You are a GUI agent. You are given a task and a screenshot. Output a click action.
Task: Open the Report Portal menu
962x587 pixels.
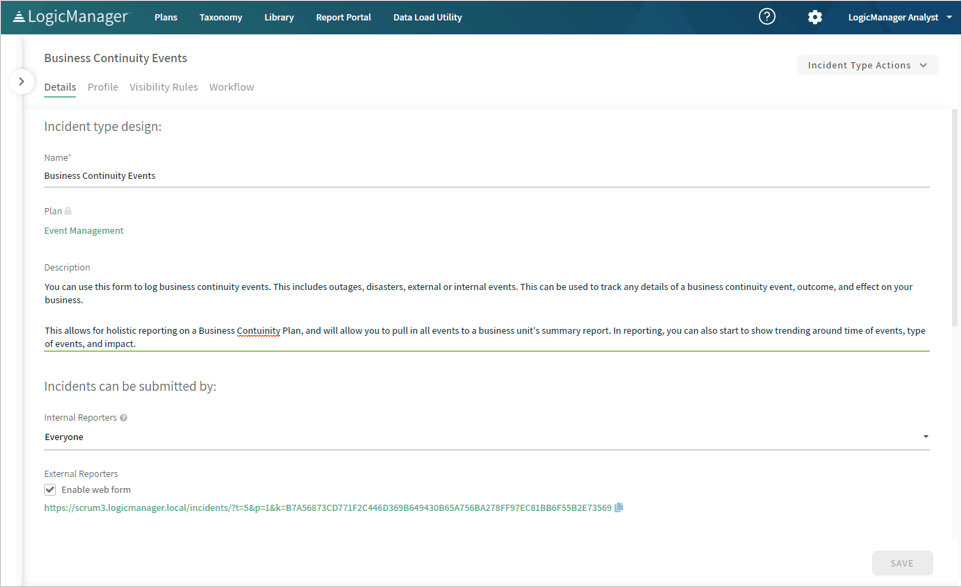[344, 17]
